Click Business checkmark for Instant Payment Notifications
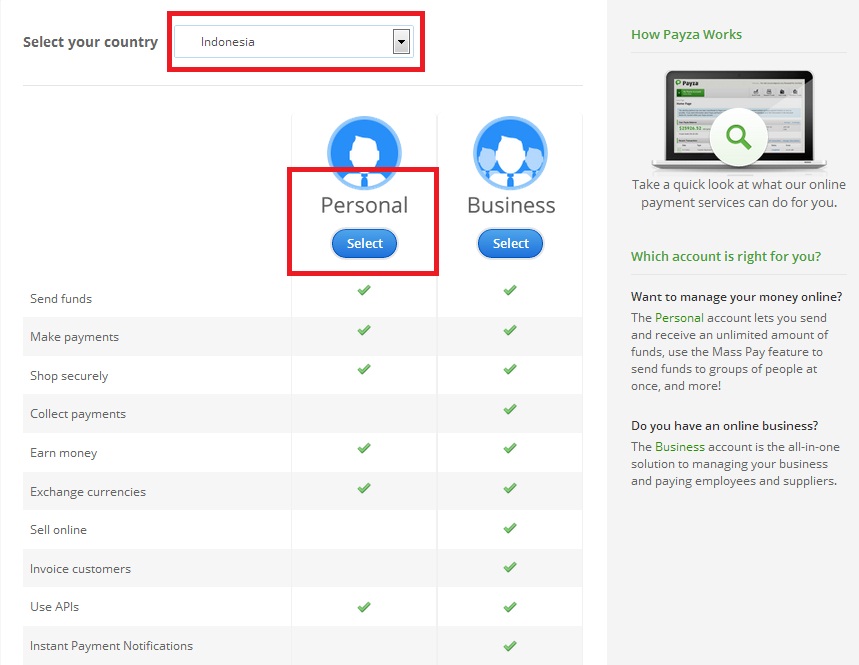The width and height of the screenshot is (859, 665). coord(510,646)
